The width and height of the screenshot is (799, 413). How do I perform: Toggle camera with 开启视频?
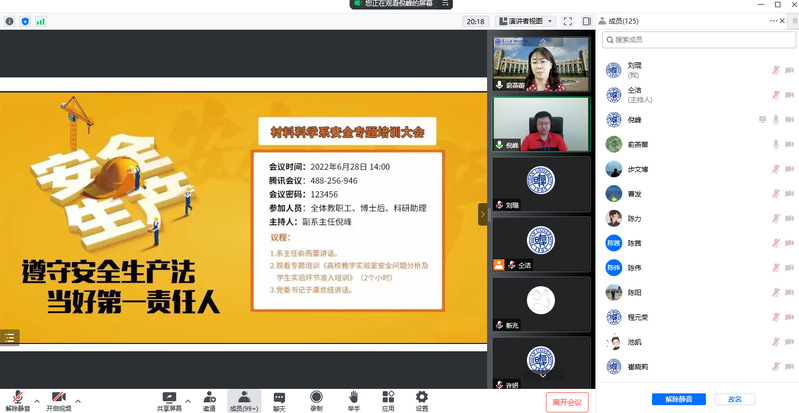point(59,401)
